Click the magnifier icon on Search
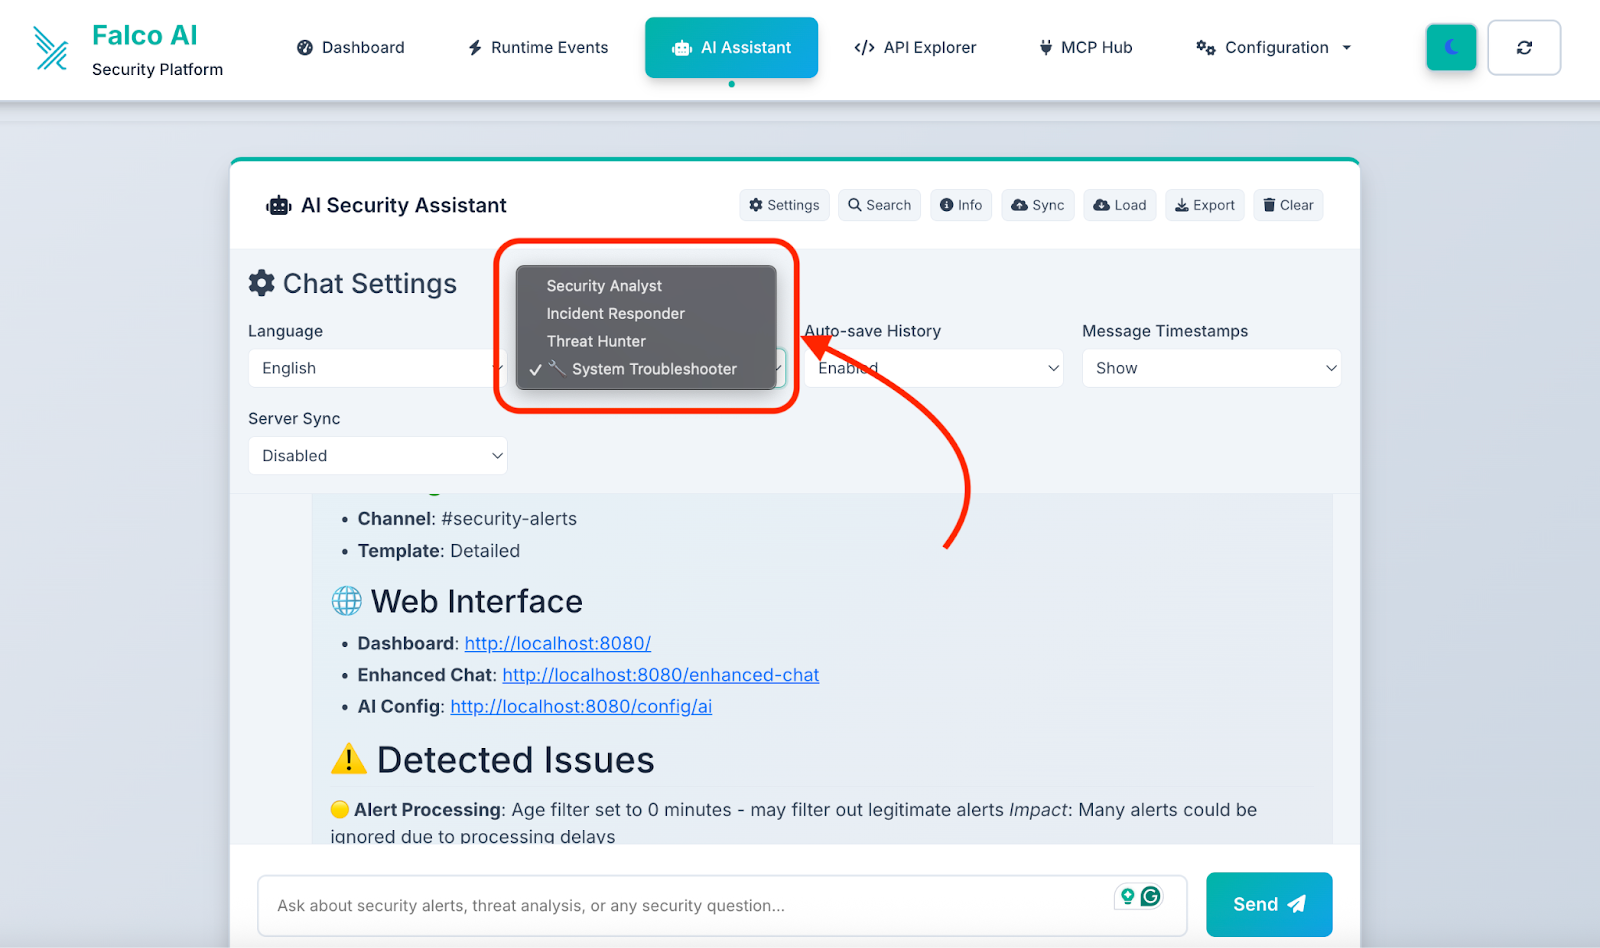The height and width of the screenshot is (948, 1600). point(855,205)
